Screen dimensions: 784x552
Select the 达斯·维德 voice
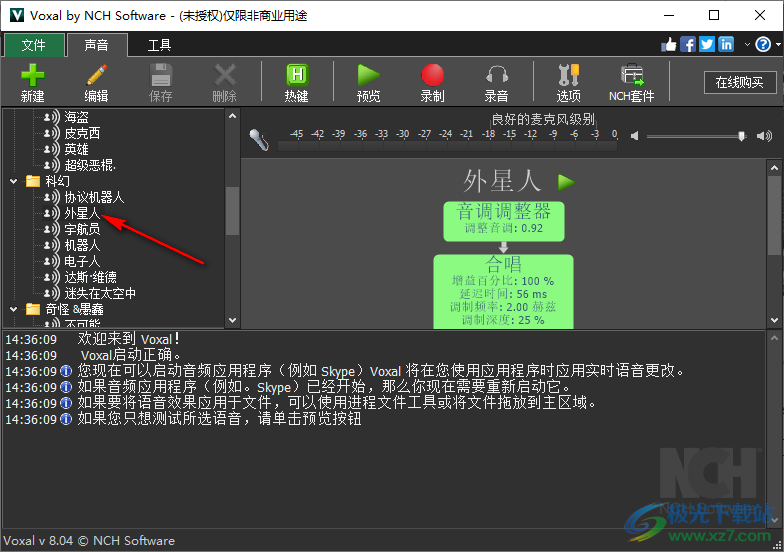click(90, 278)
